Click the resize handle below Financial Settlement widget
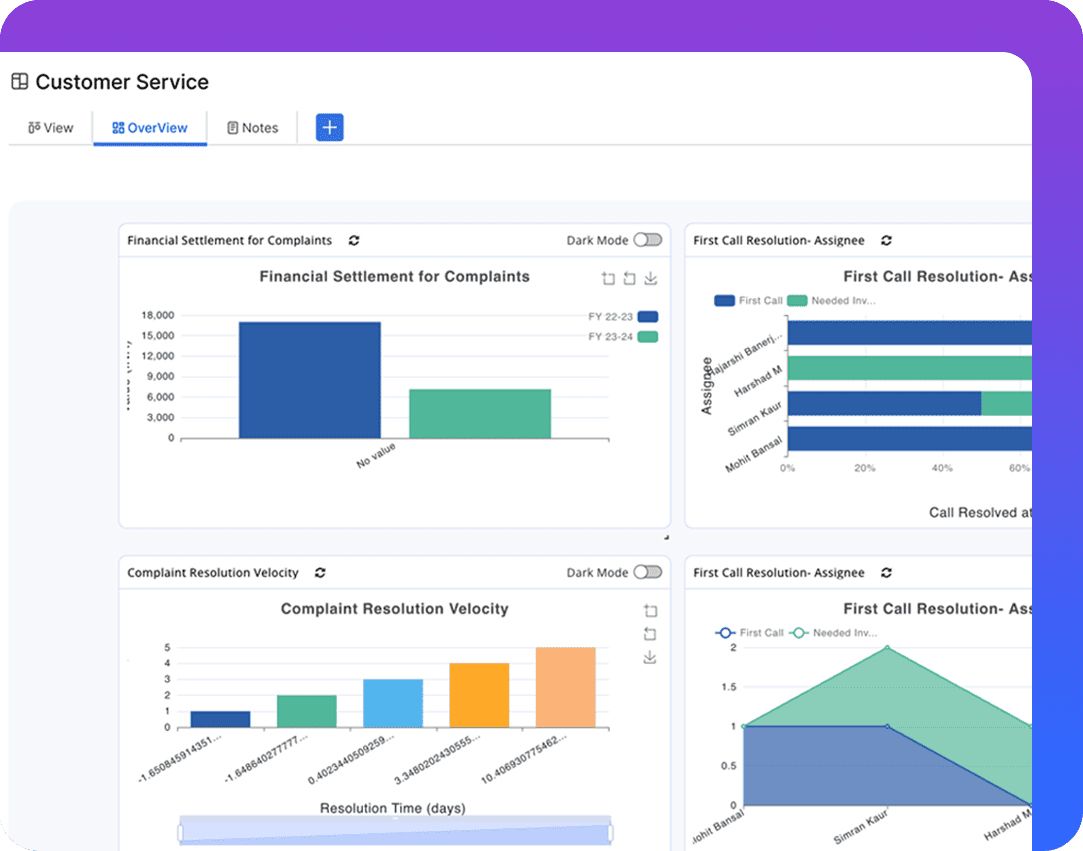The height and width of the screenshot is (851, 1083). click(667, 537)
